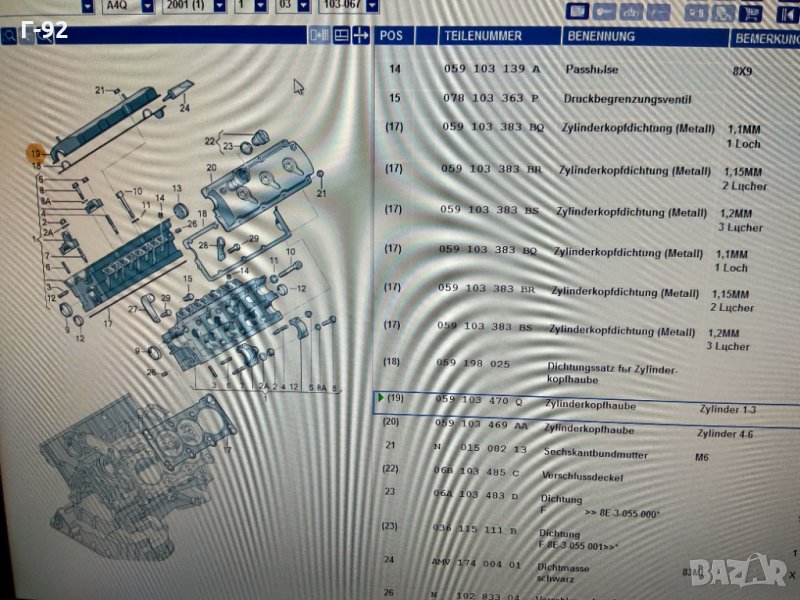Click callout number 20 on the diagram
The height and width of the screenshot is (600, 800).
tap(211, 167)
